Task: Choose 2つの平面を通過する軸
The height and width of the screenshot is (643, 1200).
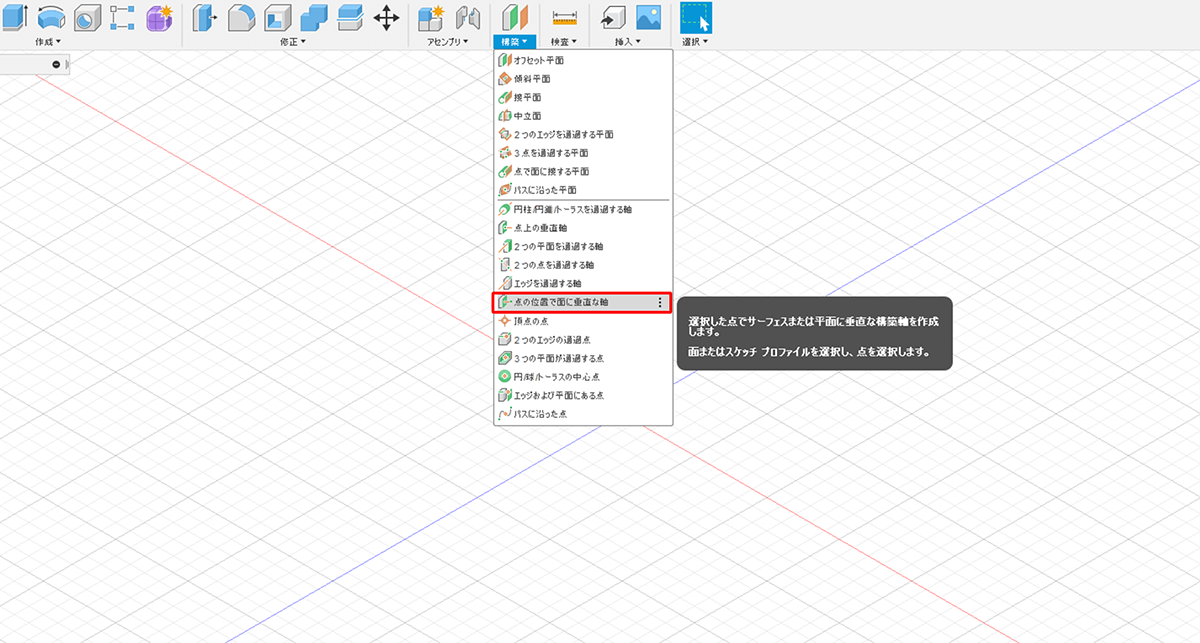Action: point(583,246)
